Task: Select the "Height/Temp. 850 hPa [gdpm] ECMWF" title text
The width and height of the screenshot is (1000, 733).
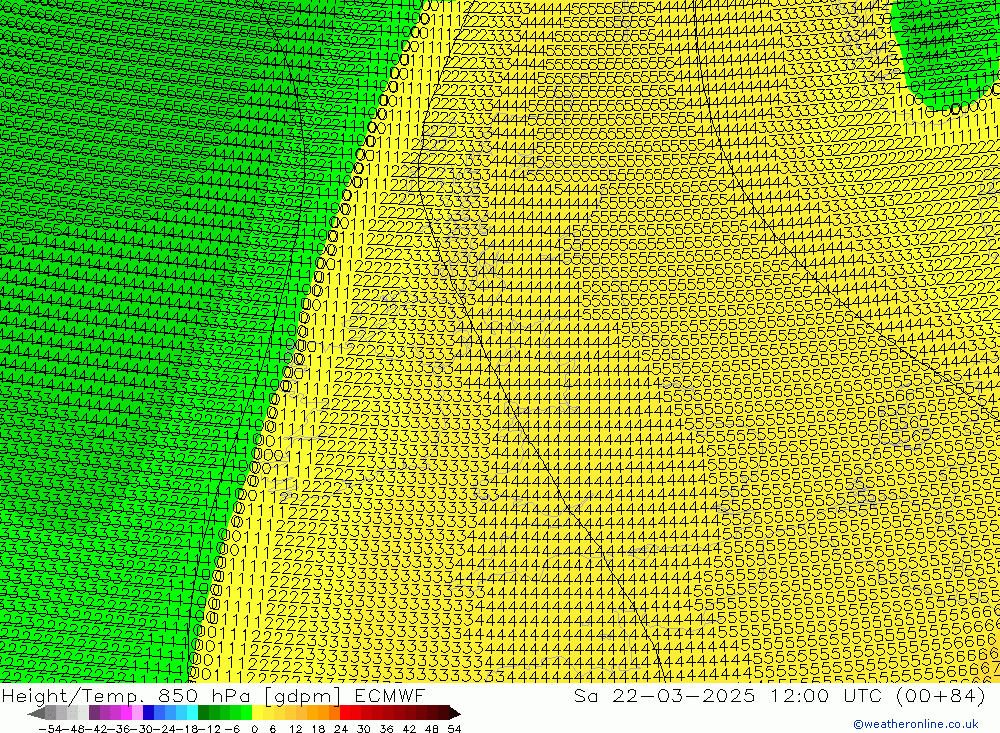Action: (x=213, y=695)
